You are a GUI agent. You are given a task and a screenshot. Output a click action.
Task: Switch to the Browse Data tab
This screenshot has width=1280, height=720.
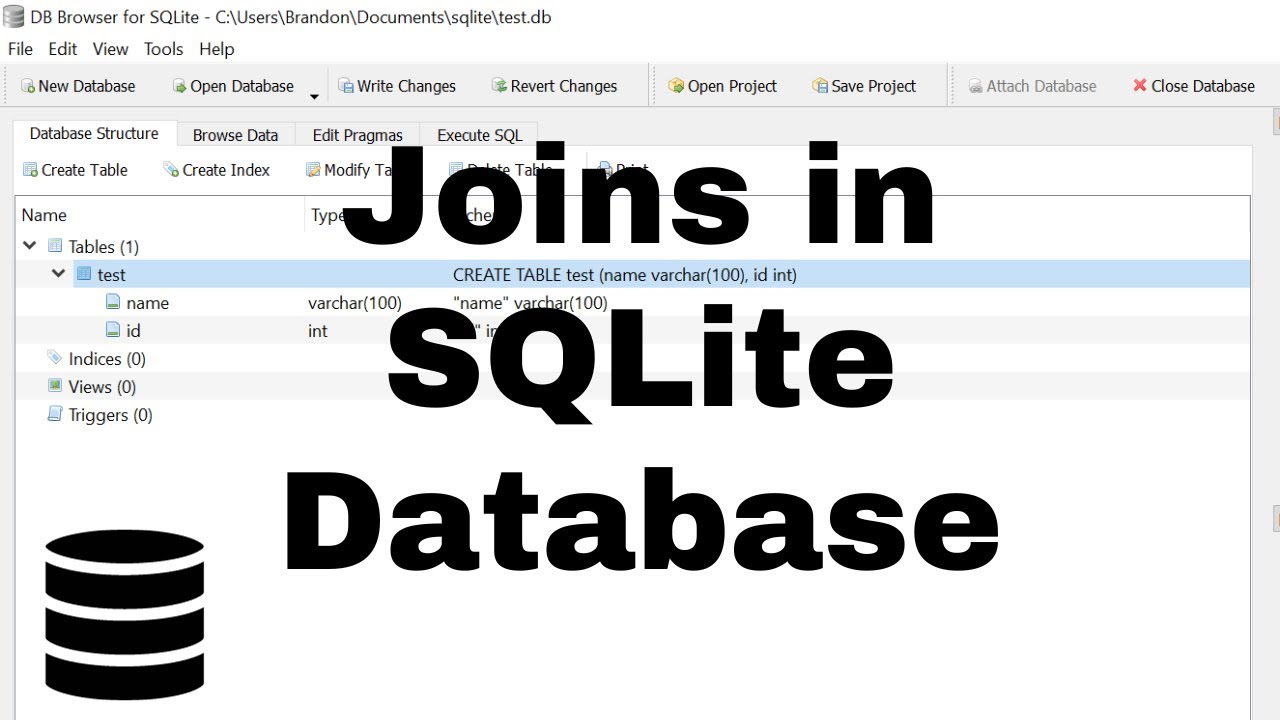coord(235,135)
